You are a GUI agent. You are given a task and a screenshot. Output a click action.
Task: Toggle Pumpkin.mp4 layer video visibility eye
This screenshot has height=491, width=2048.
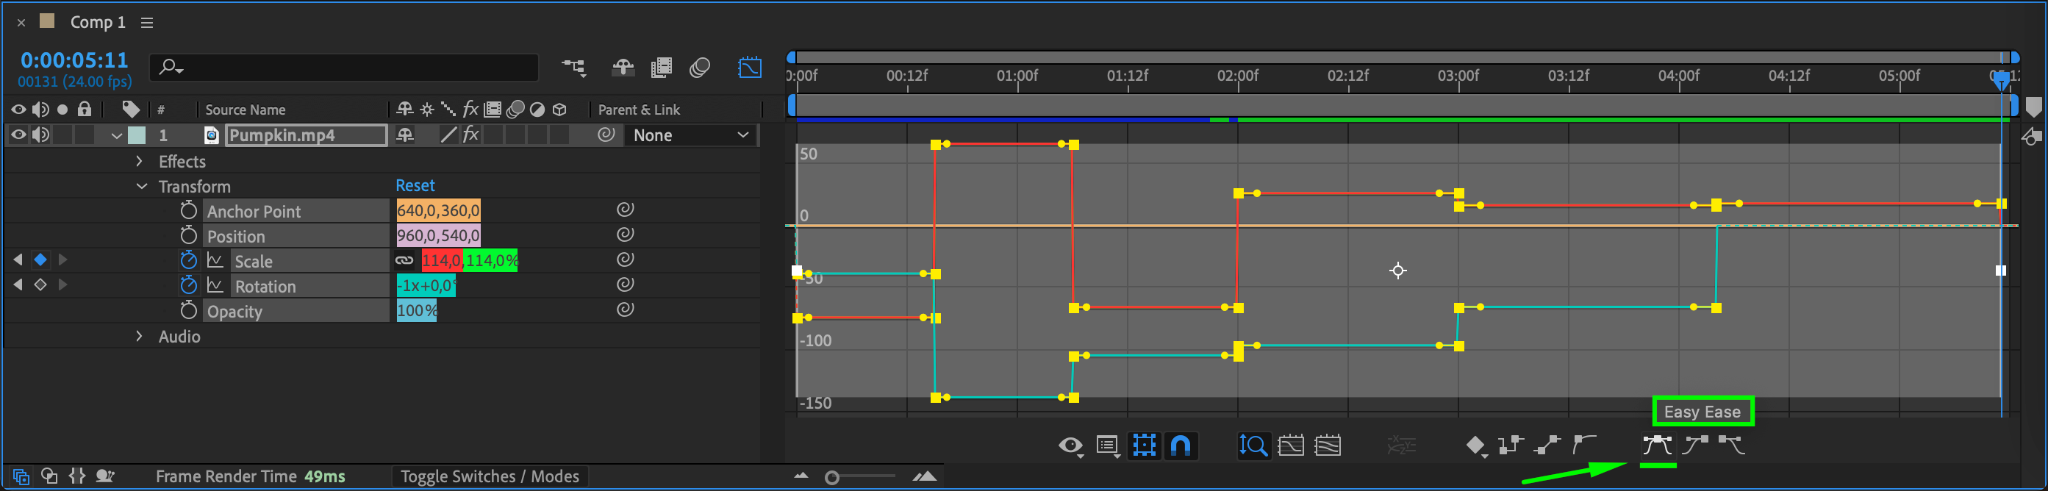[x=18, y=135]
